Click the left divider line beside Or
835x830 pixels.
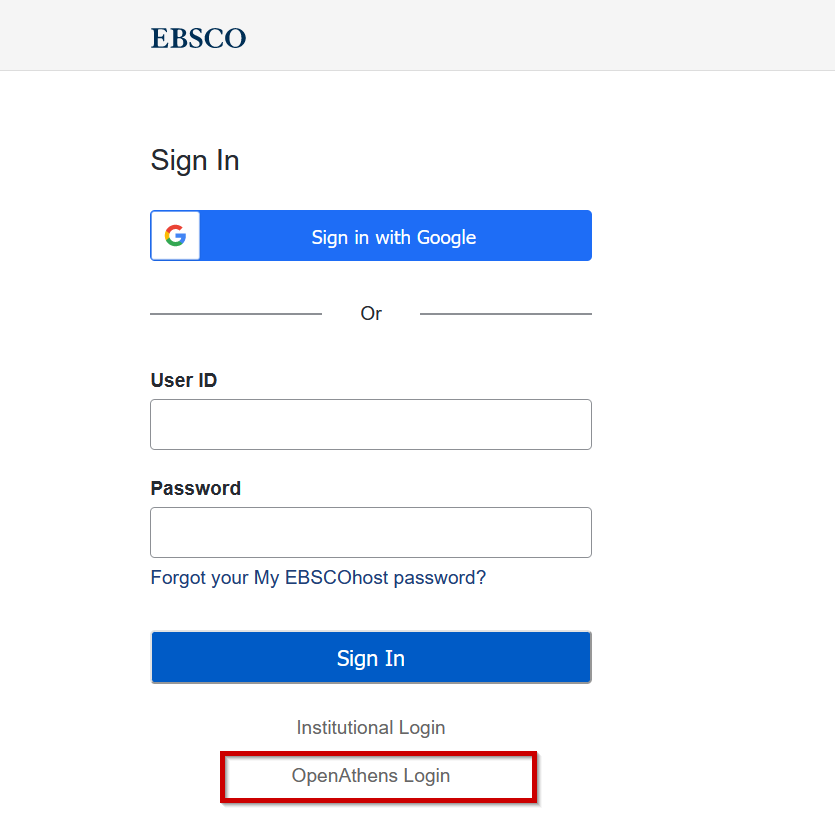point(236,313)
